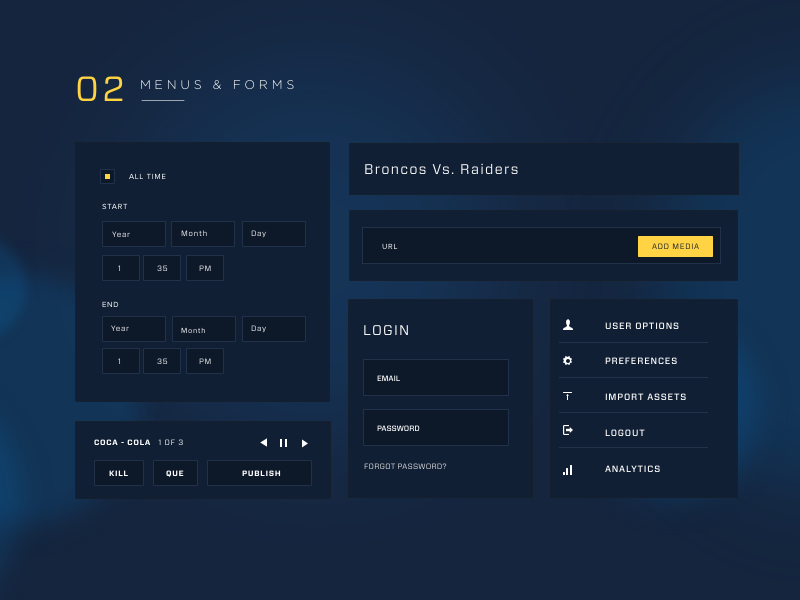Viewport: 800px width, 600px height.
Task: Skip to previous Coca-Cola item
Action: coord(264,442)
